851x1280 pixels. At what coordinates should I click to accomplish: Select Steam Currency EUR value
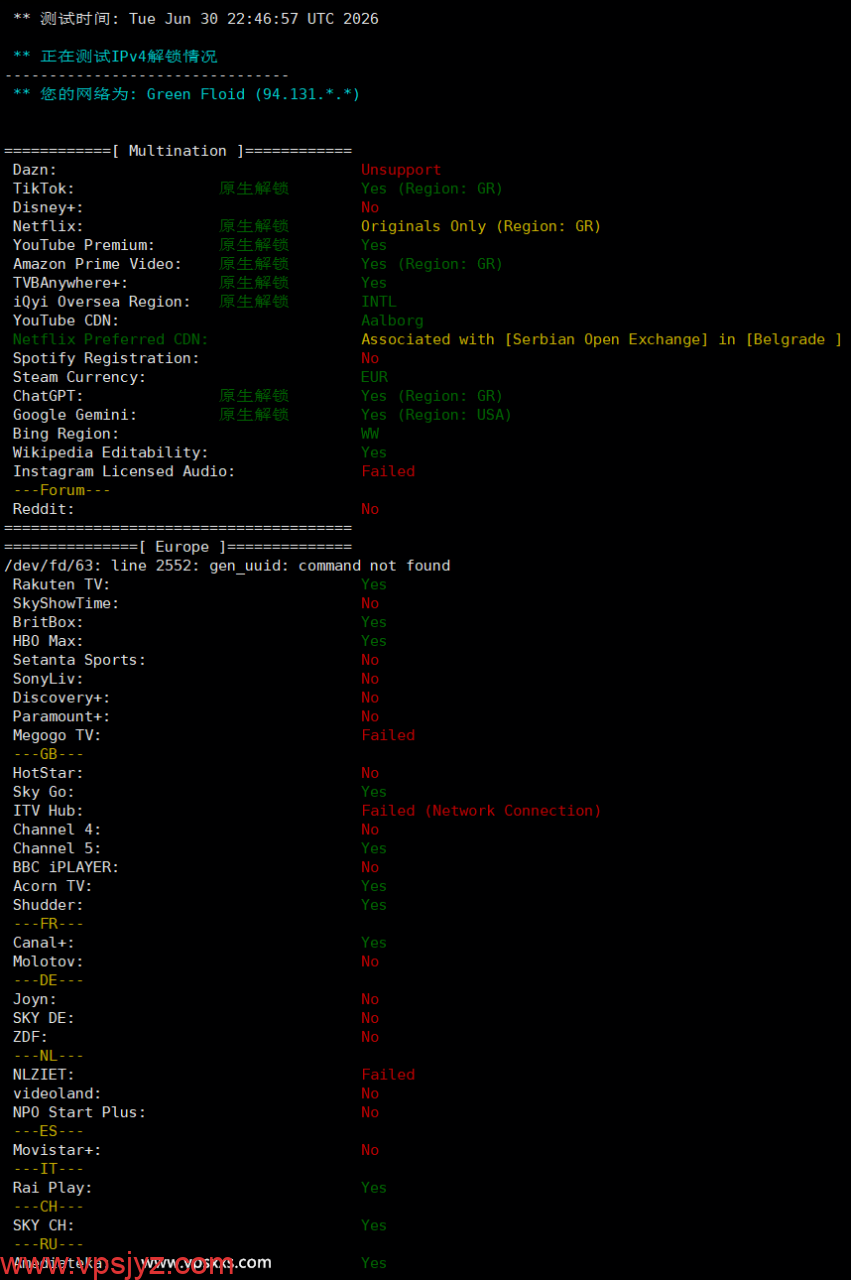pyautogui.click(x=374, y=378)
